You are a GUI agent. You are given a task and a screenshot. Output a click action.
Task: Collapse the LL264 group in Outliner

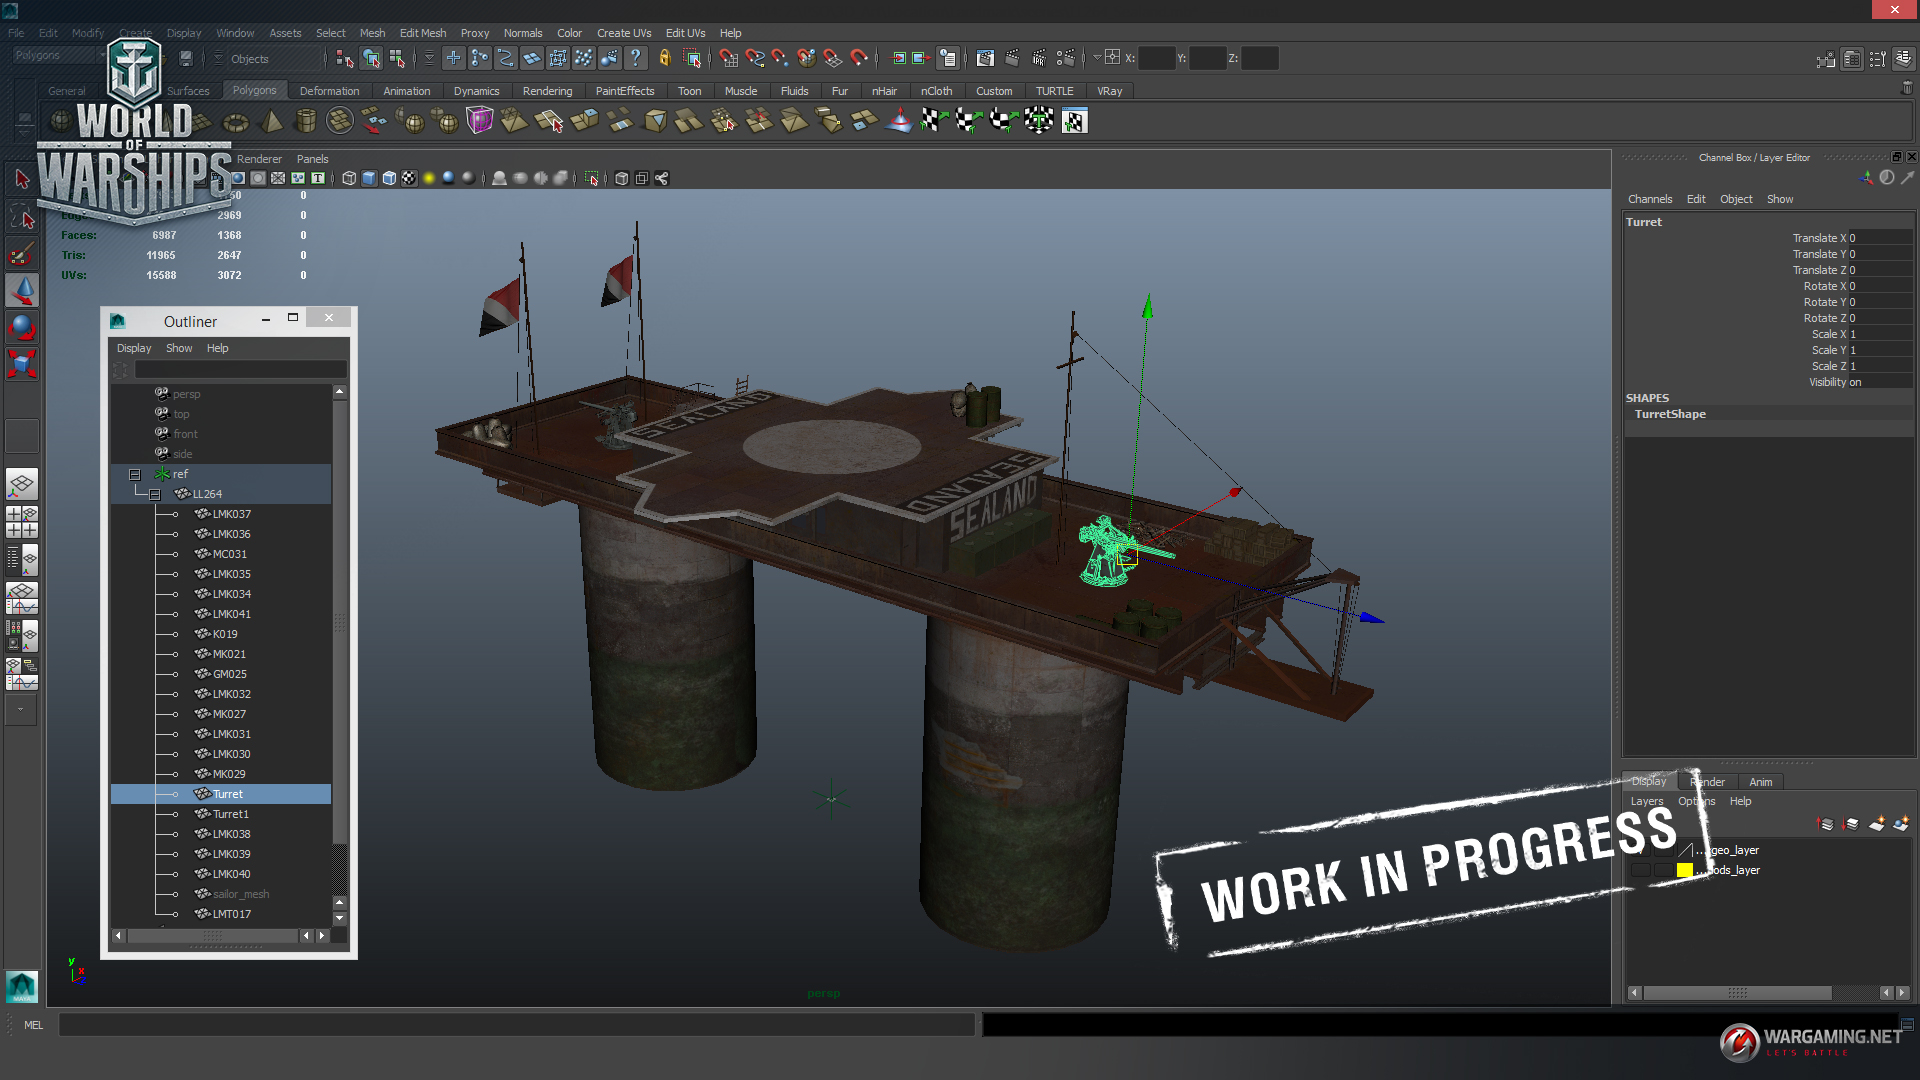coord(155,494)
